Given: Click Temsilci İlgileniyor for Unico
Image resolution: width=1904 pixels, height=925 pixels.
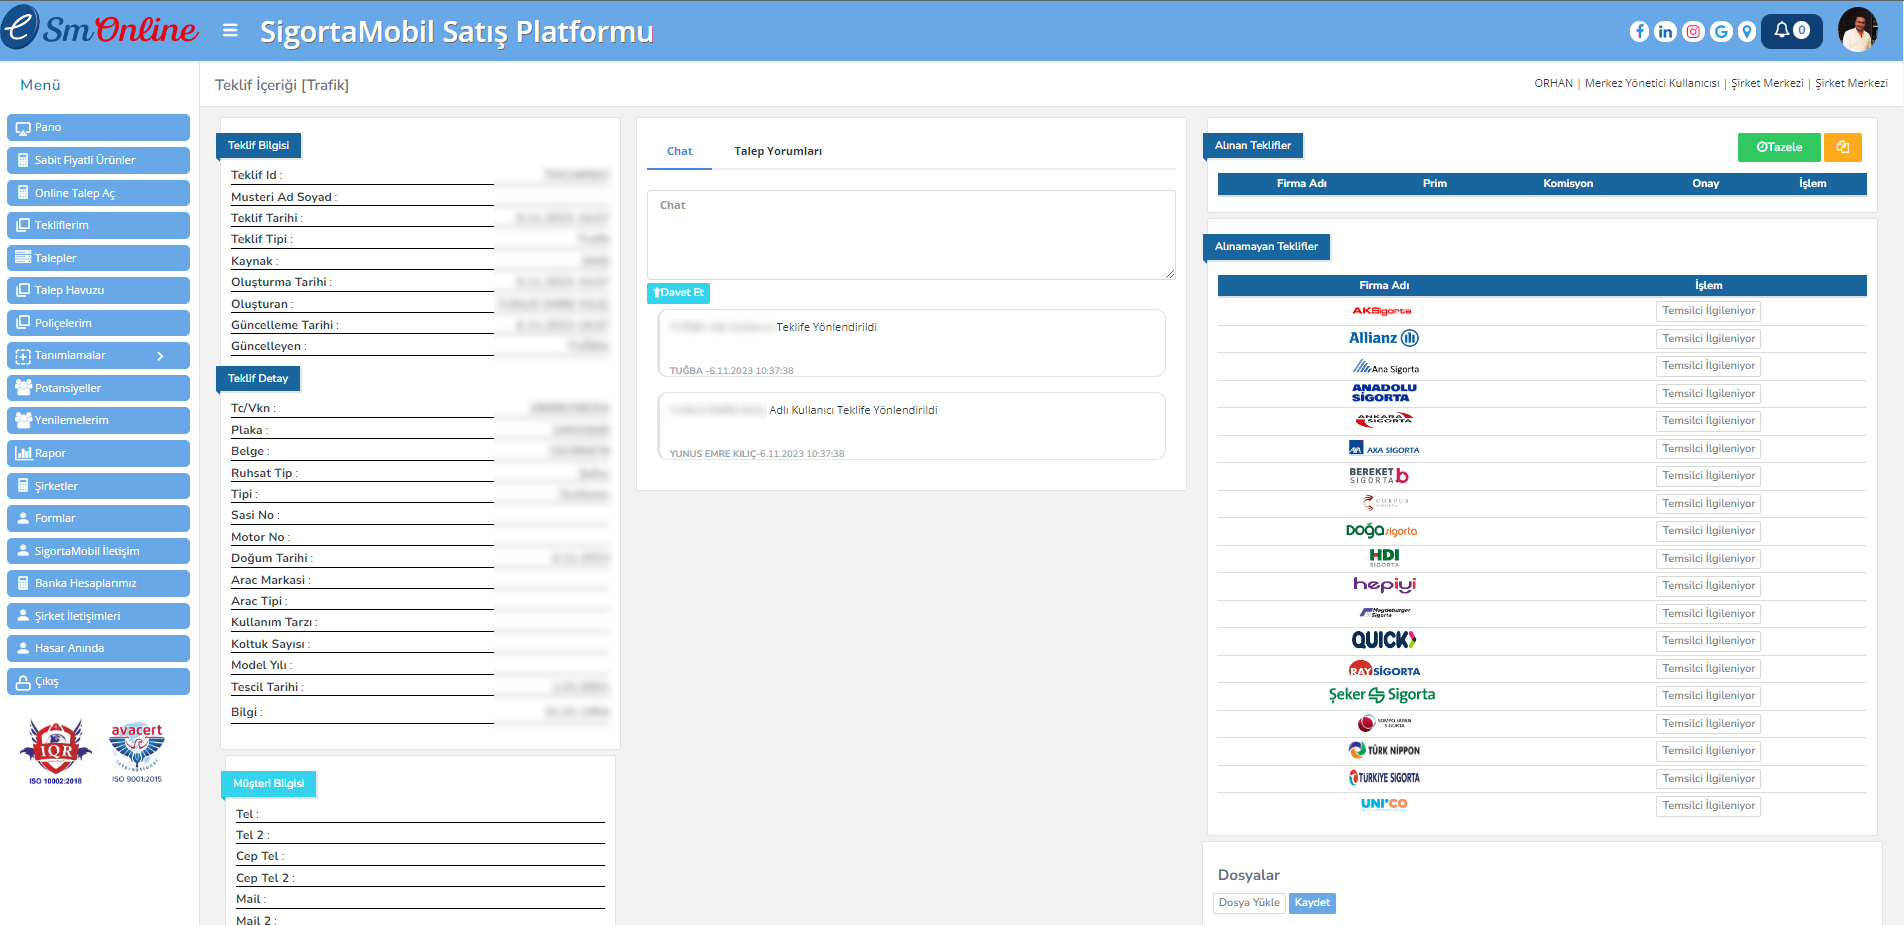Looking at the screenshot, I should point(1708,806).
